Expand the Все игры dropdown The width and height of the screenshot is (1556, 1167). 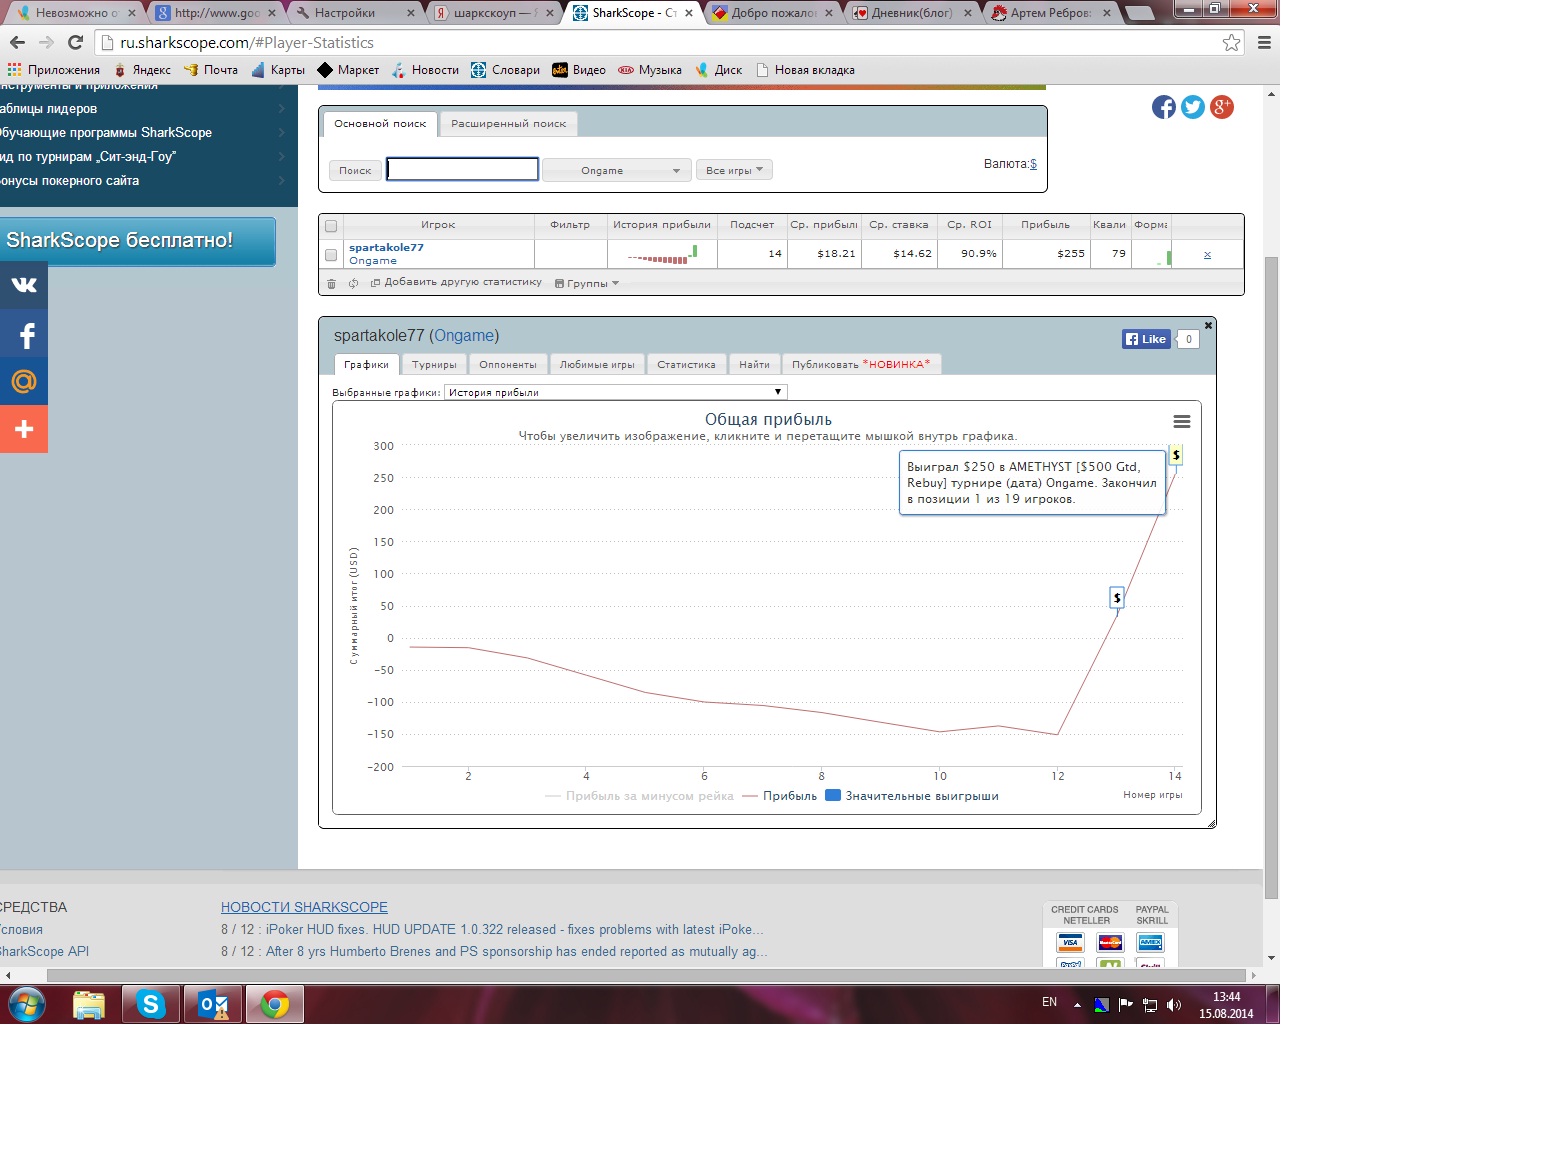(x=734, y=171)
